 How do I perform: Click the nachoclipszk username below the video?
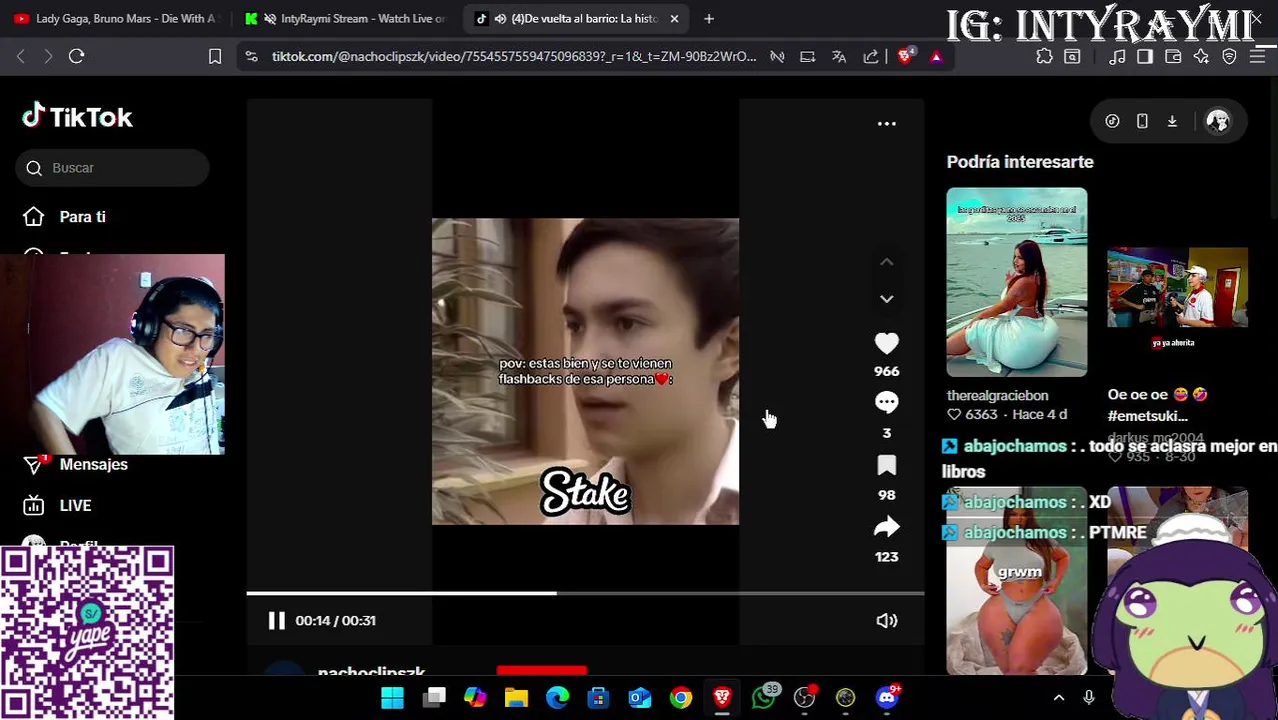click(x=371, y=672)
